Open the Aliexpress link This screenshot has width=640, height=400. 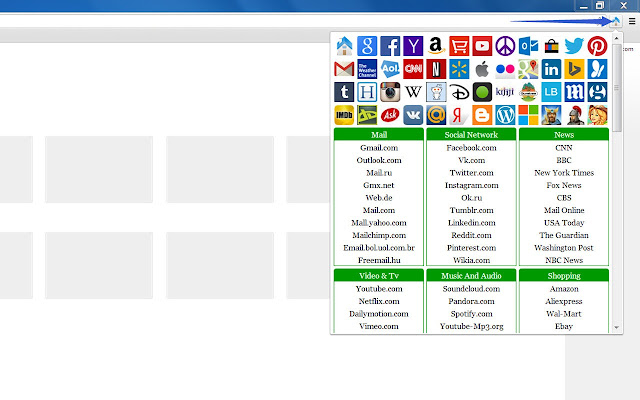pos(564,301)
